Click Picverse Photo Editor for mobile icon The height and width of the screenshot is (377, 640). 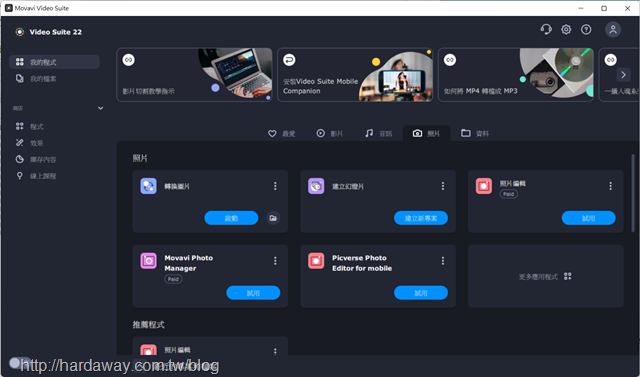point(316,261)
